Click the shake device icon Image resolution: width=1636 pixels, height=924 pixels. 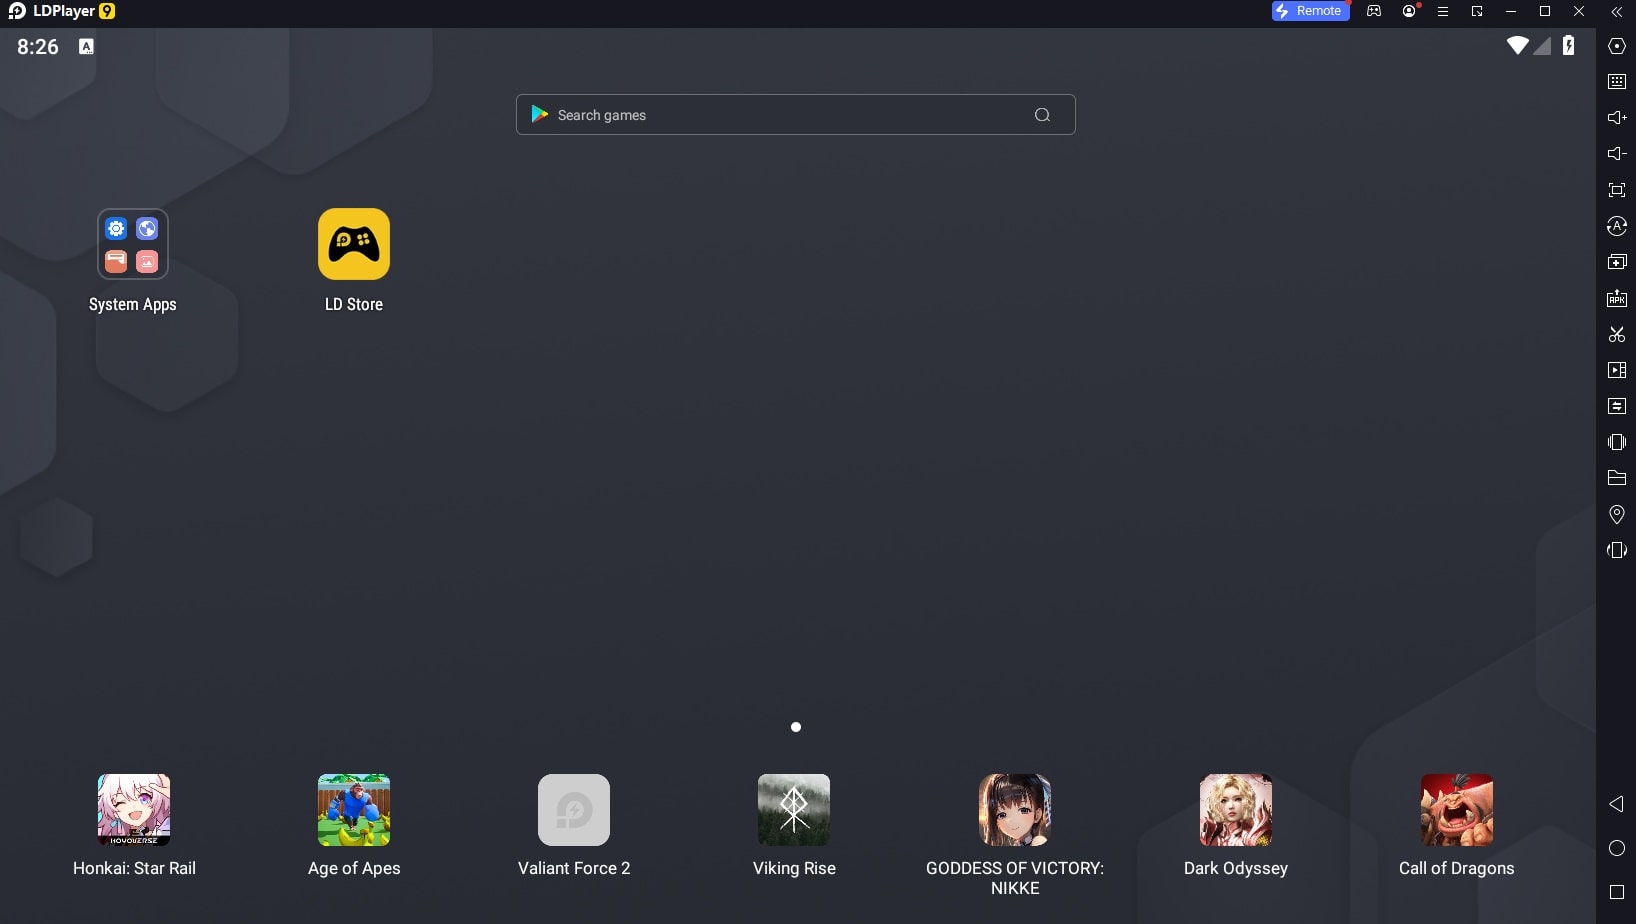click(x=1616, y=442)
